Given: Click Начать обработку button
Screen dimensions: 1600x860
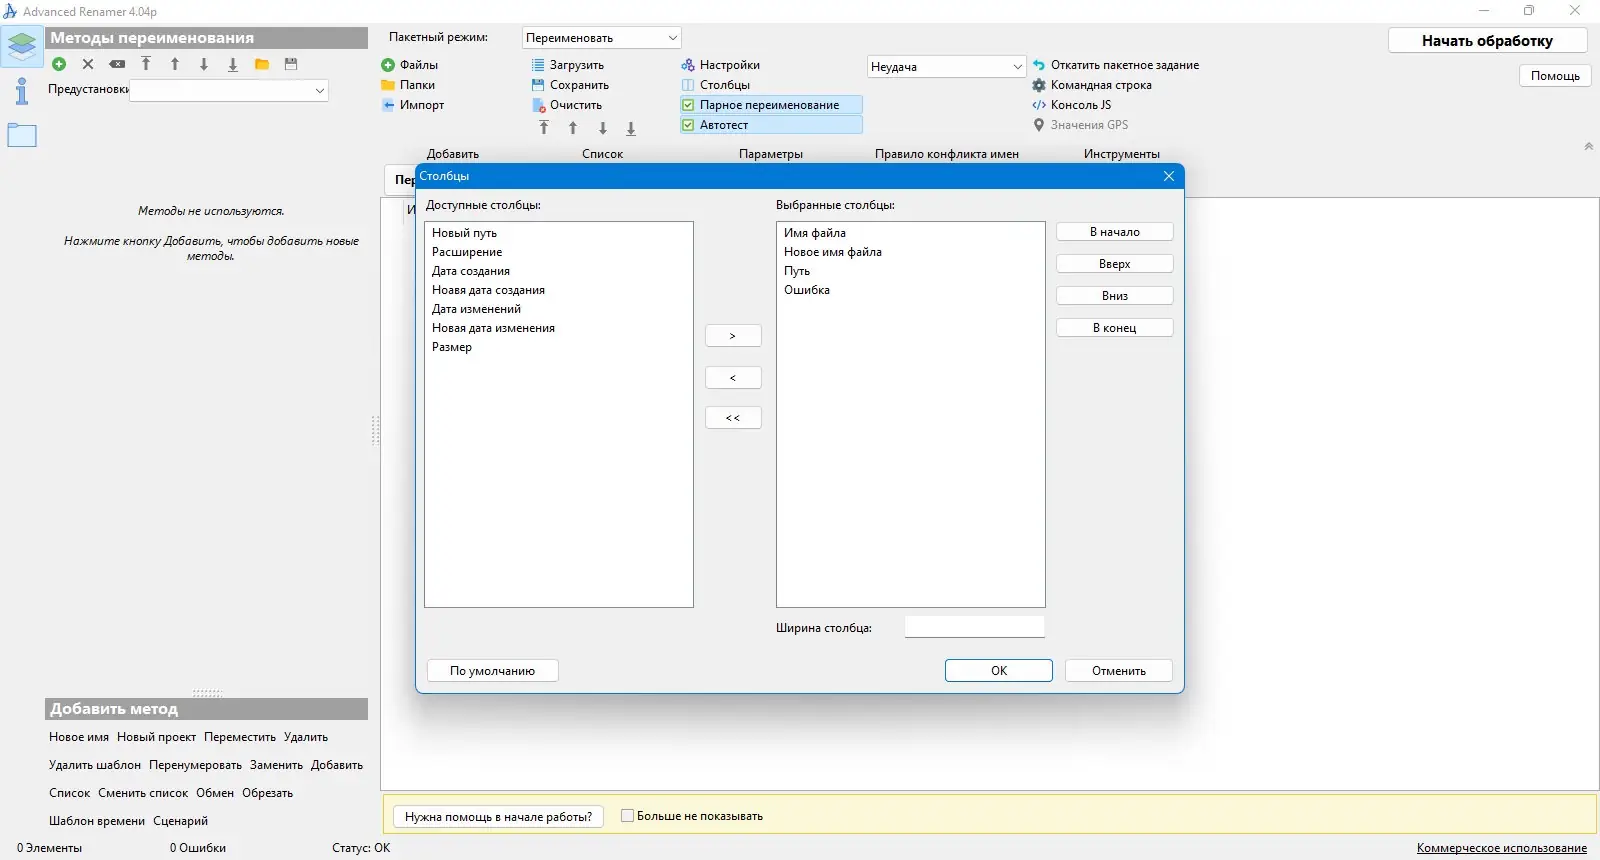Looking at the screenshot, I should [x=1487, y=41].
